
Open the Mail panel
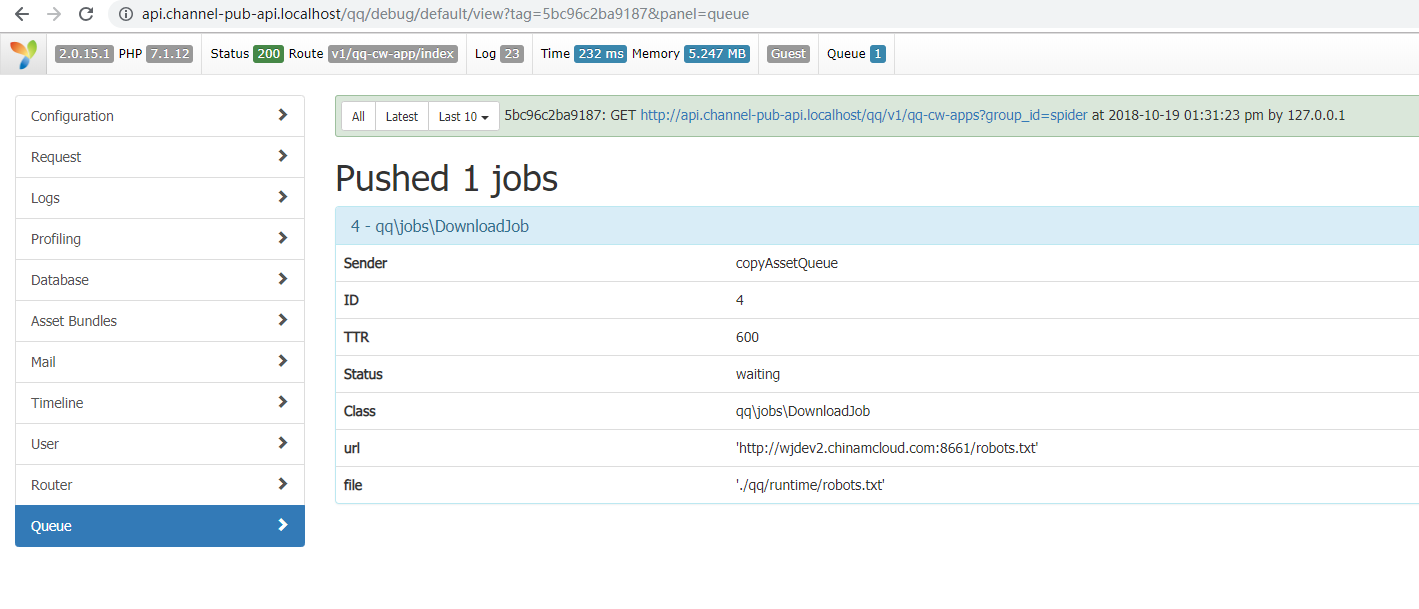pyautogui.click(x=160, y=362)
